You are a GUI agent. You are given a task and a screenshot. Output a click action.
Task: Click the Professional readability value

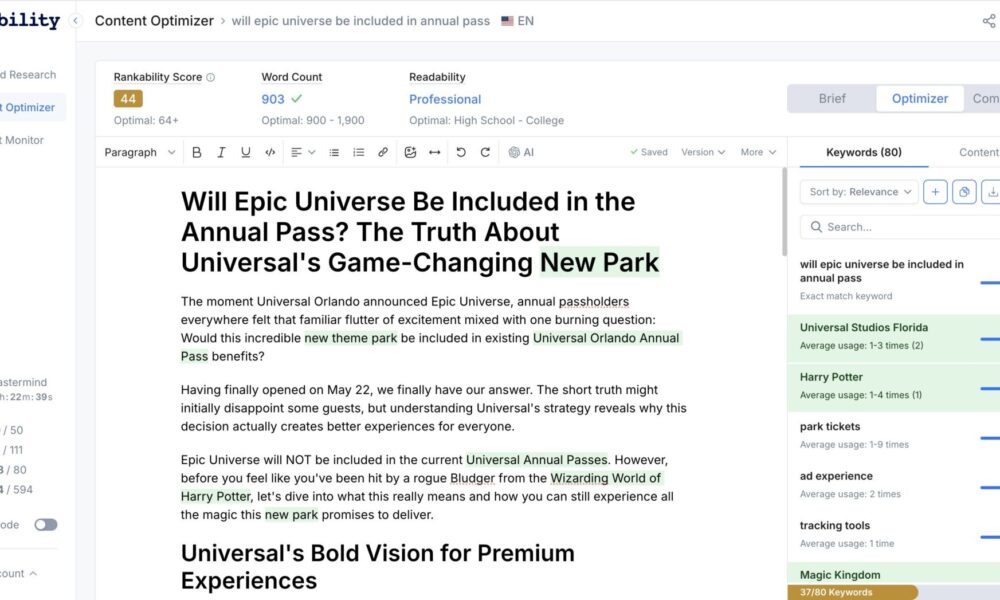[445, 99]
